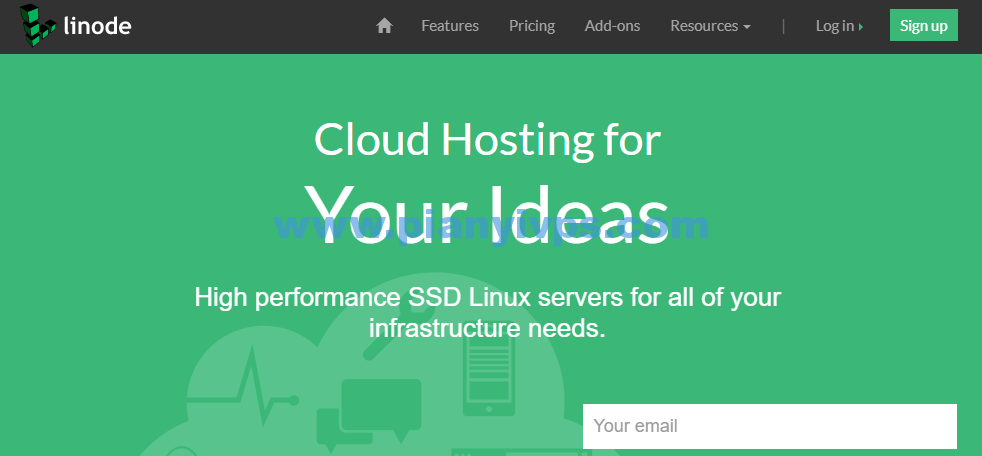Viewport: 982px width, 456px height.
Task: Open the Pricing page
Action: 532,26
